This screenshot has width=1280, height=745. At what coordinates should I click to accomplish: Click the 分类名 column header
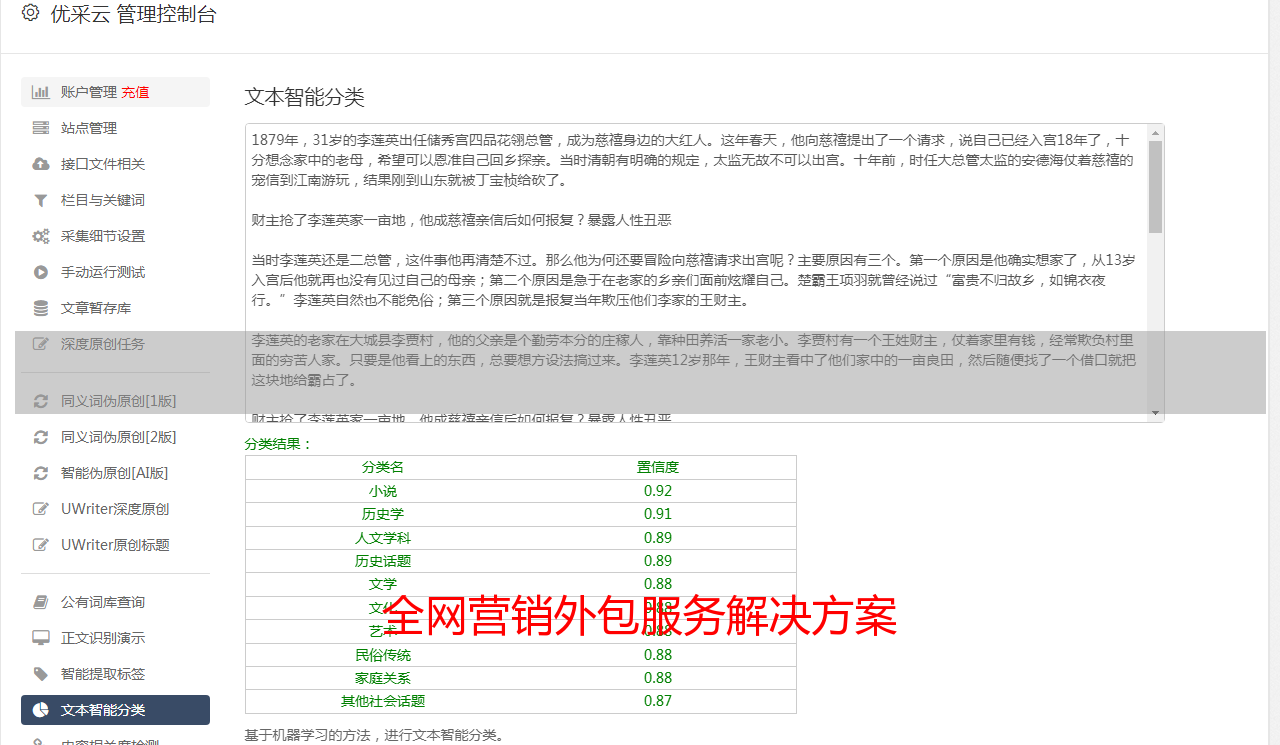tap(383, 467)
